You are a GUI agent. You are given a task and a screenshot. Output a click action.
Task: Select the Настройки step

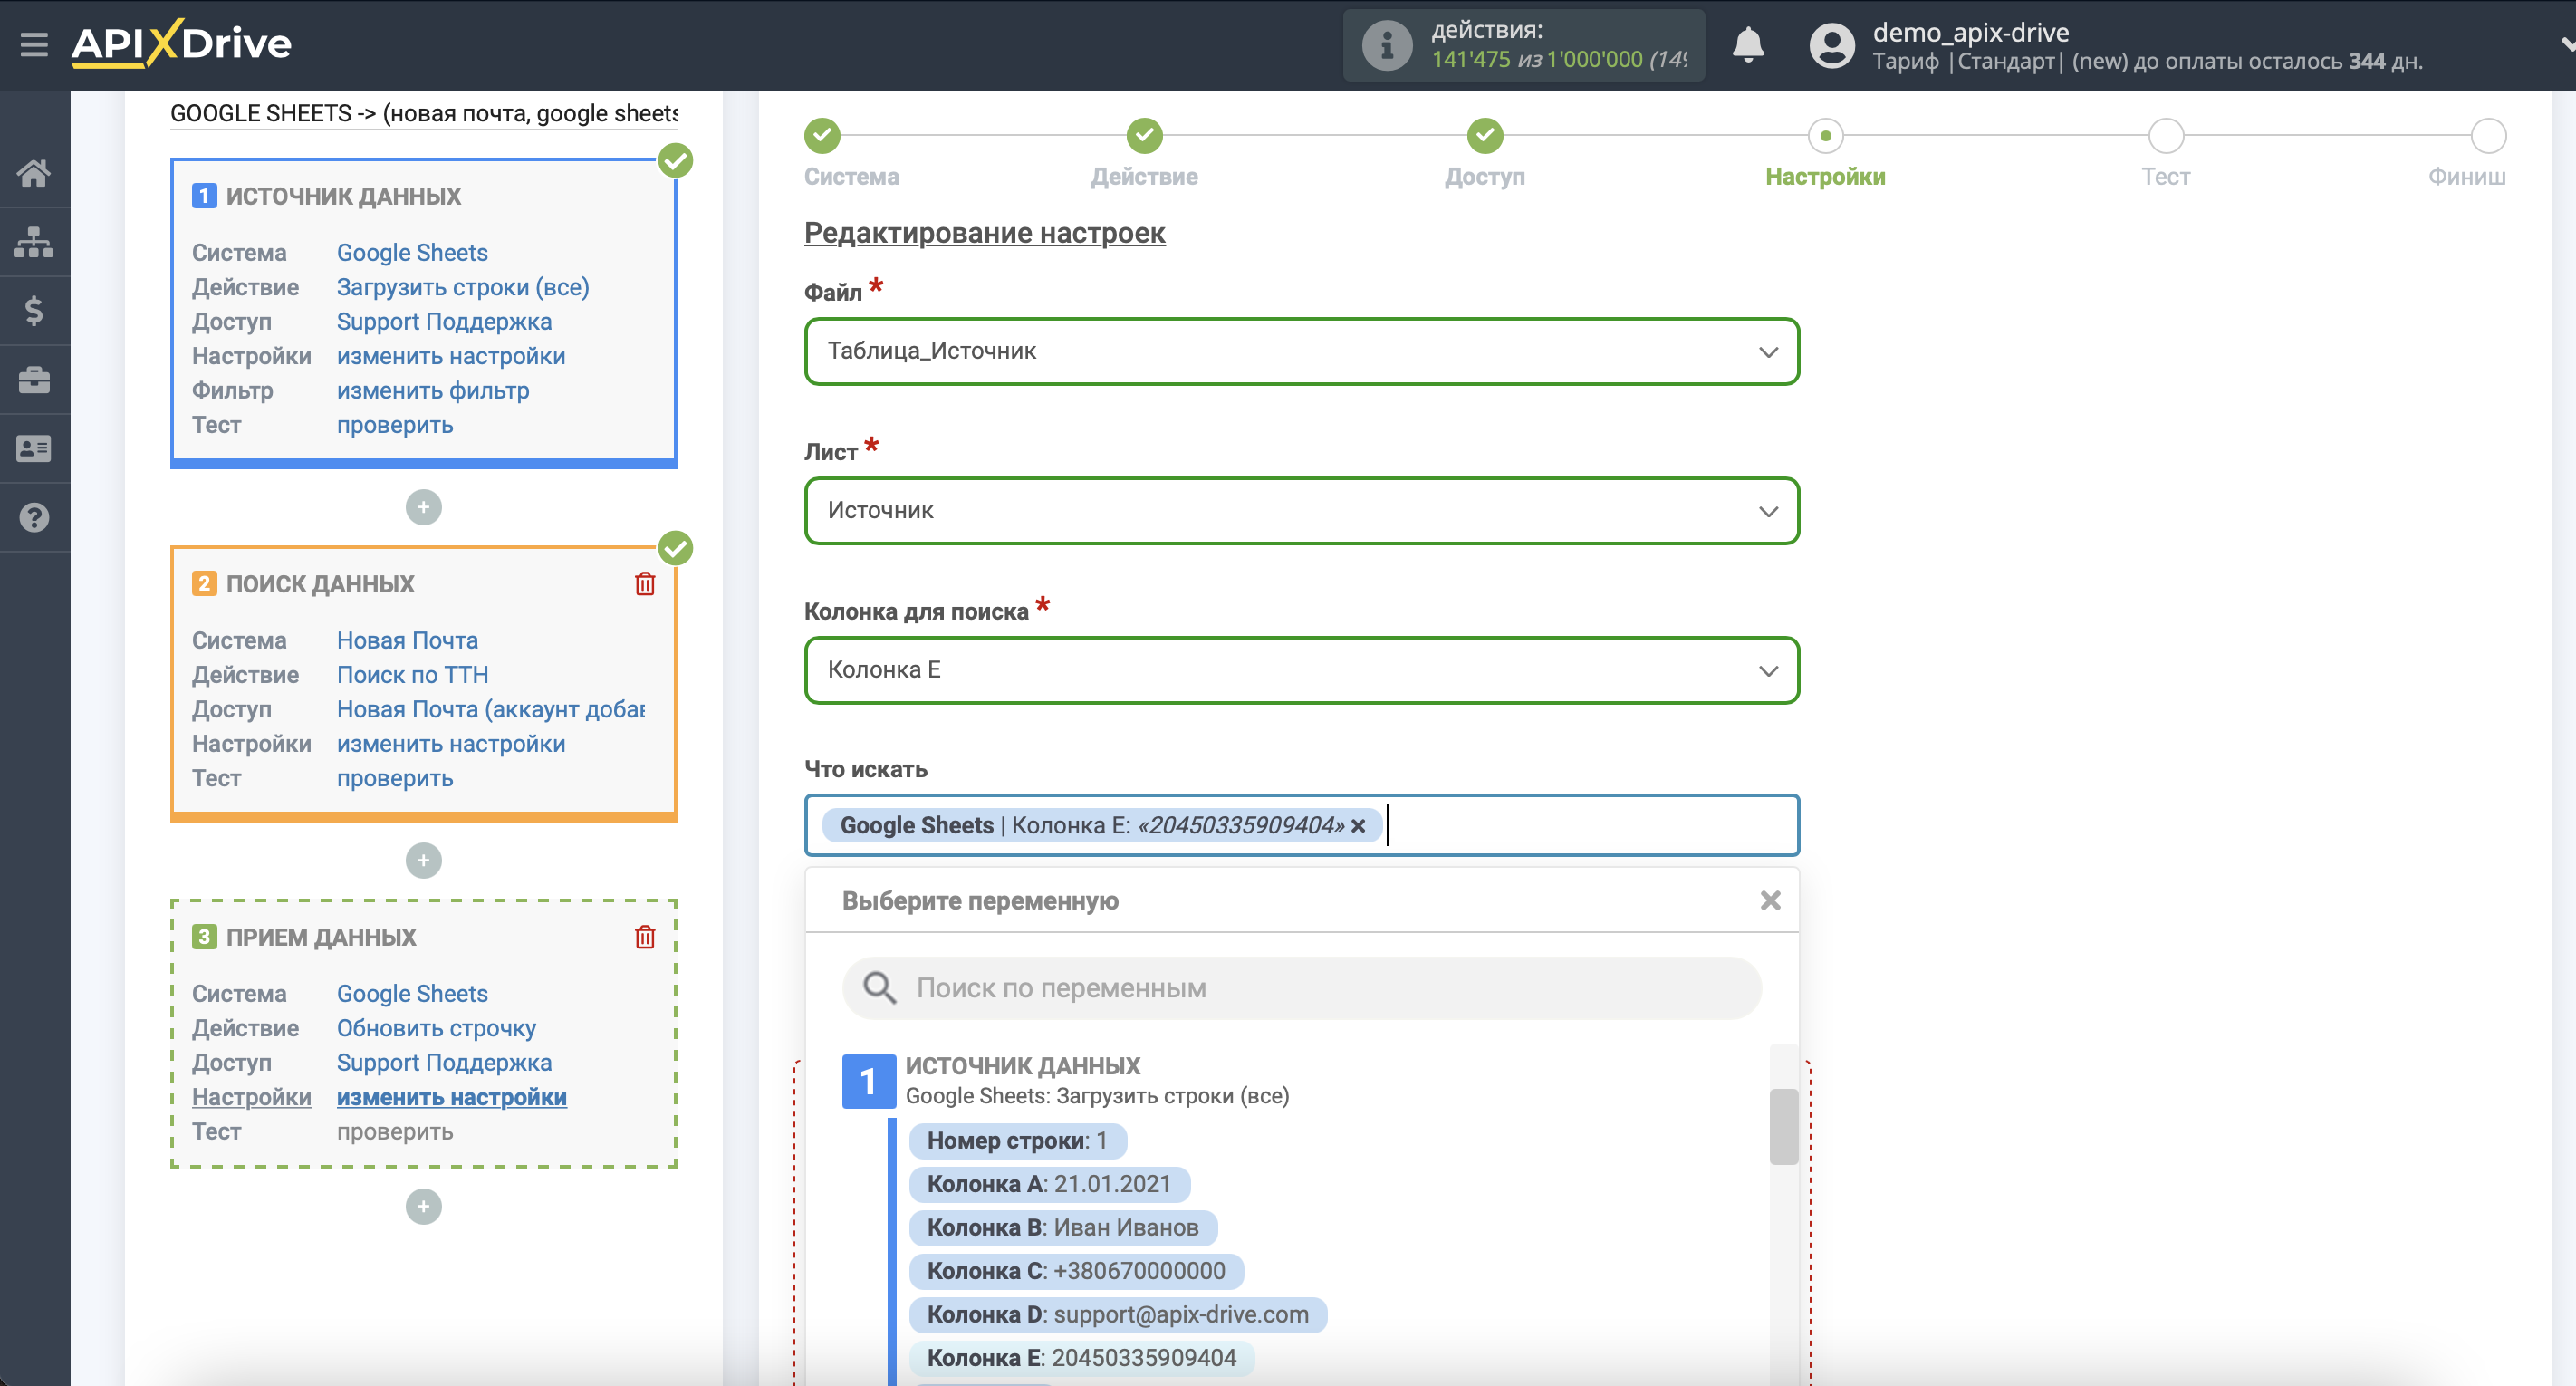click(x=1825, y=135)
